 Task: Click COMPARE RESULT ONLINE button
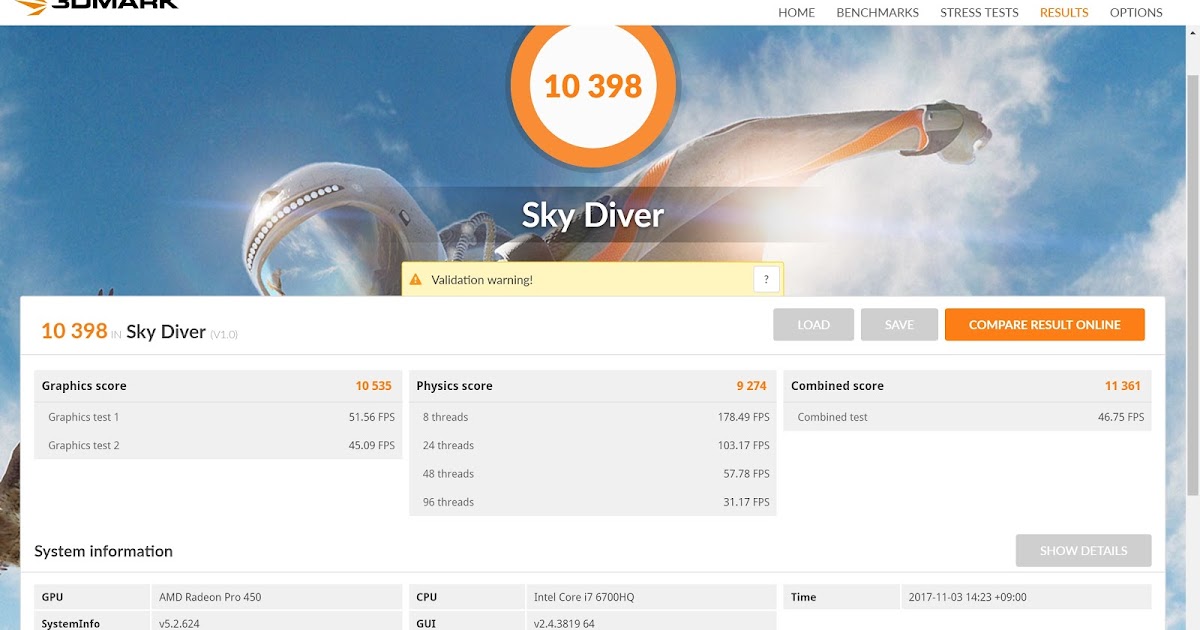coord(1045,325)
